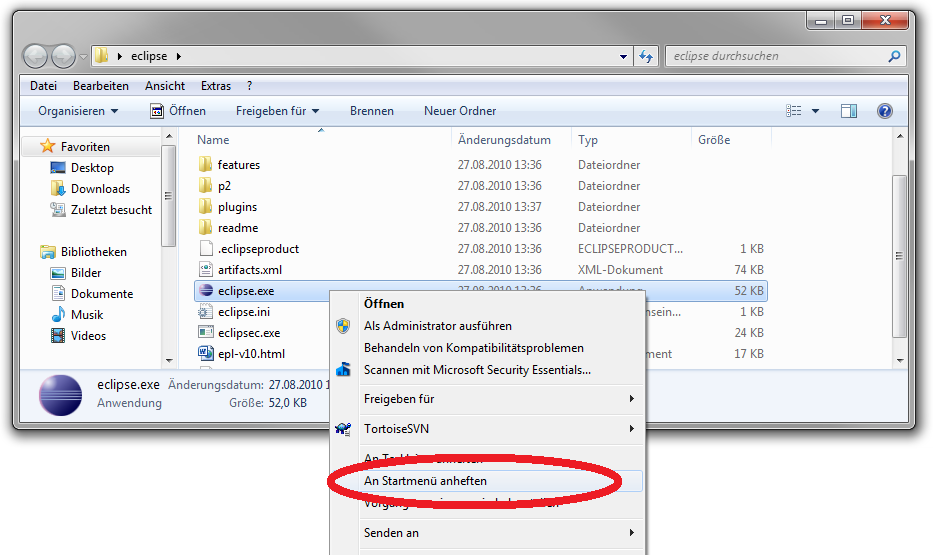Click the back navigation arrow

click(x=36, y=56)
